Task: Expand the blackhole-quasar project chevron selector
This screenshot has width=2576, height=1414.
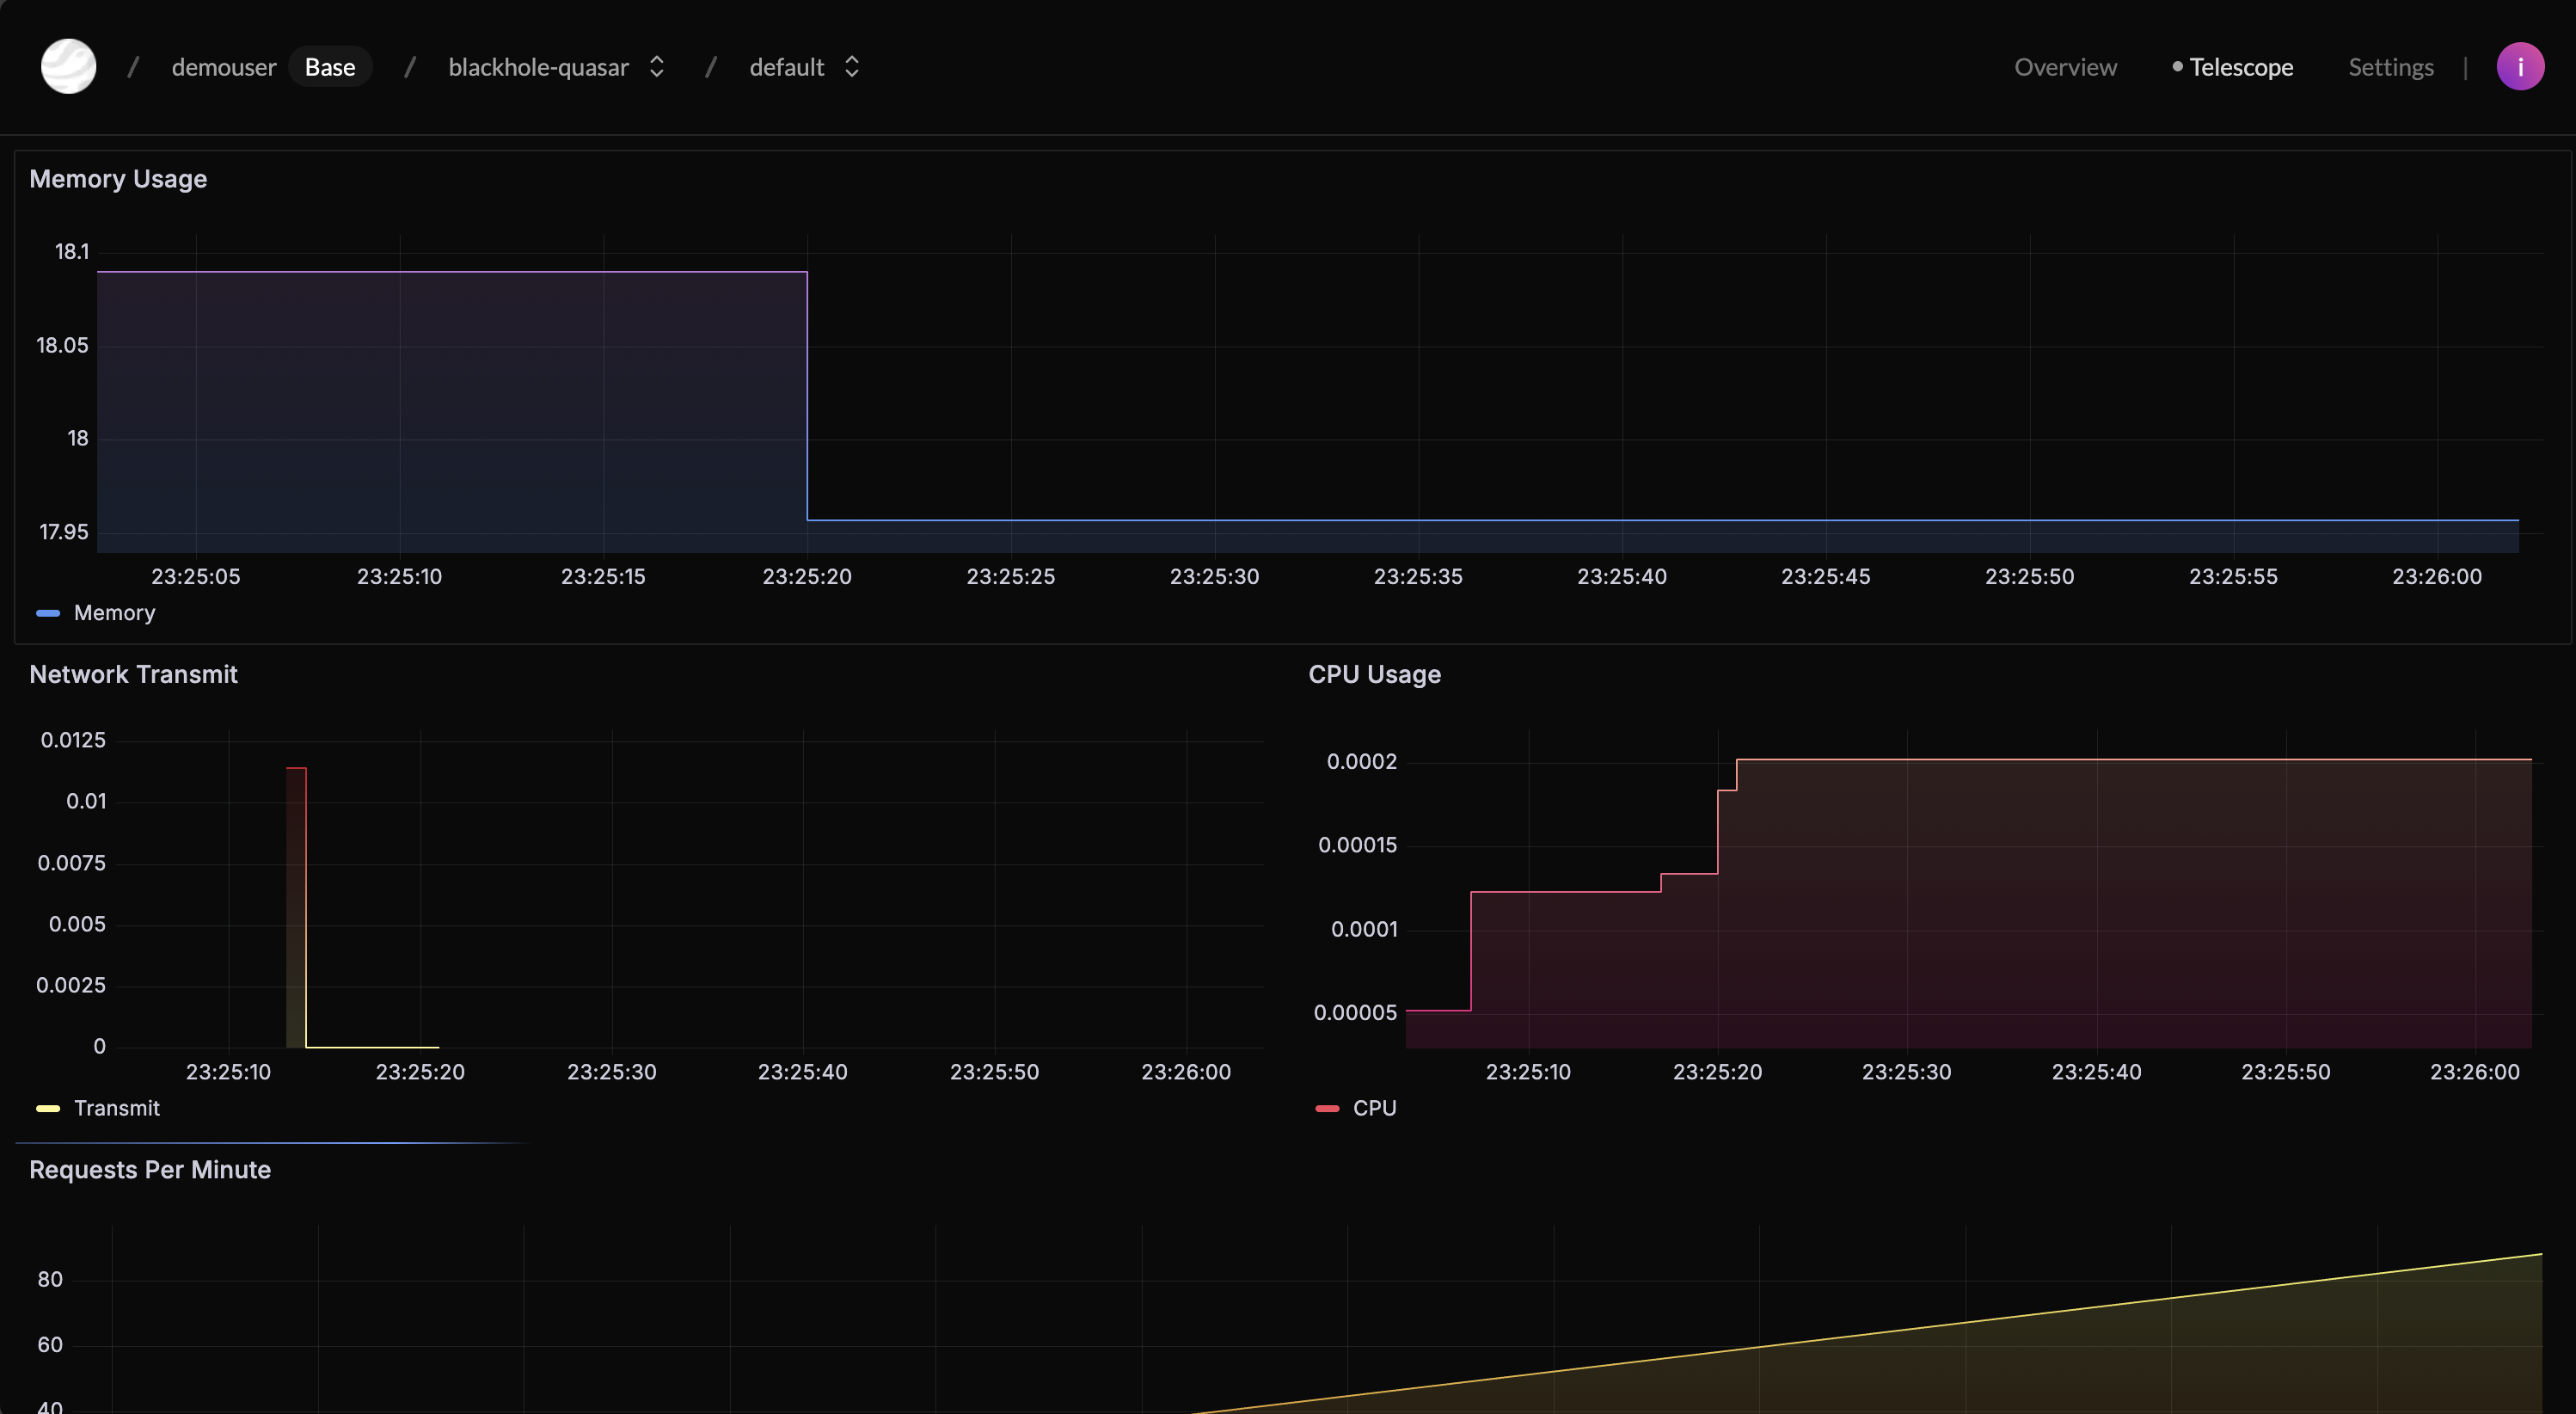Action: tap(657, 67)
